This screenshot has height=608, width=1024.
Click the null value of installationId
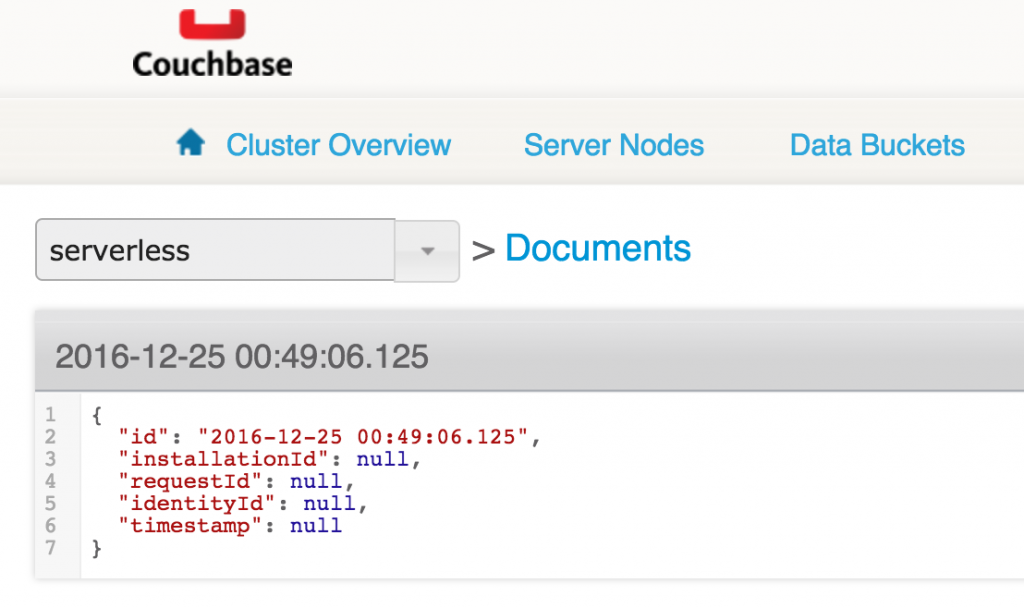(x=383, y=459)
